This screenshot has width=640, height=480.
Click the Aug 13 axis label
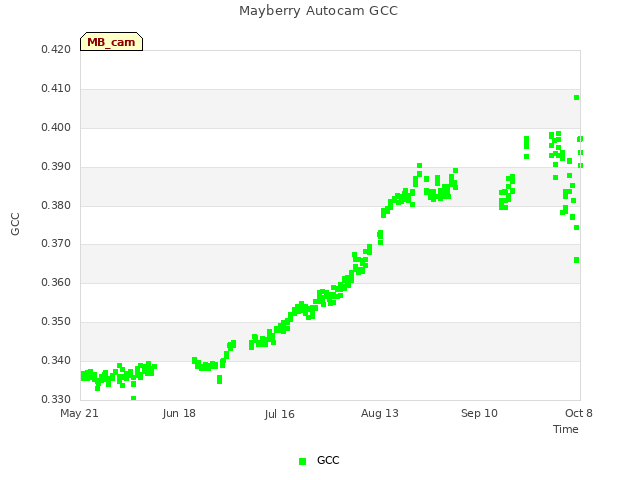[x=380, y=413]
